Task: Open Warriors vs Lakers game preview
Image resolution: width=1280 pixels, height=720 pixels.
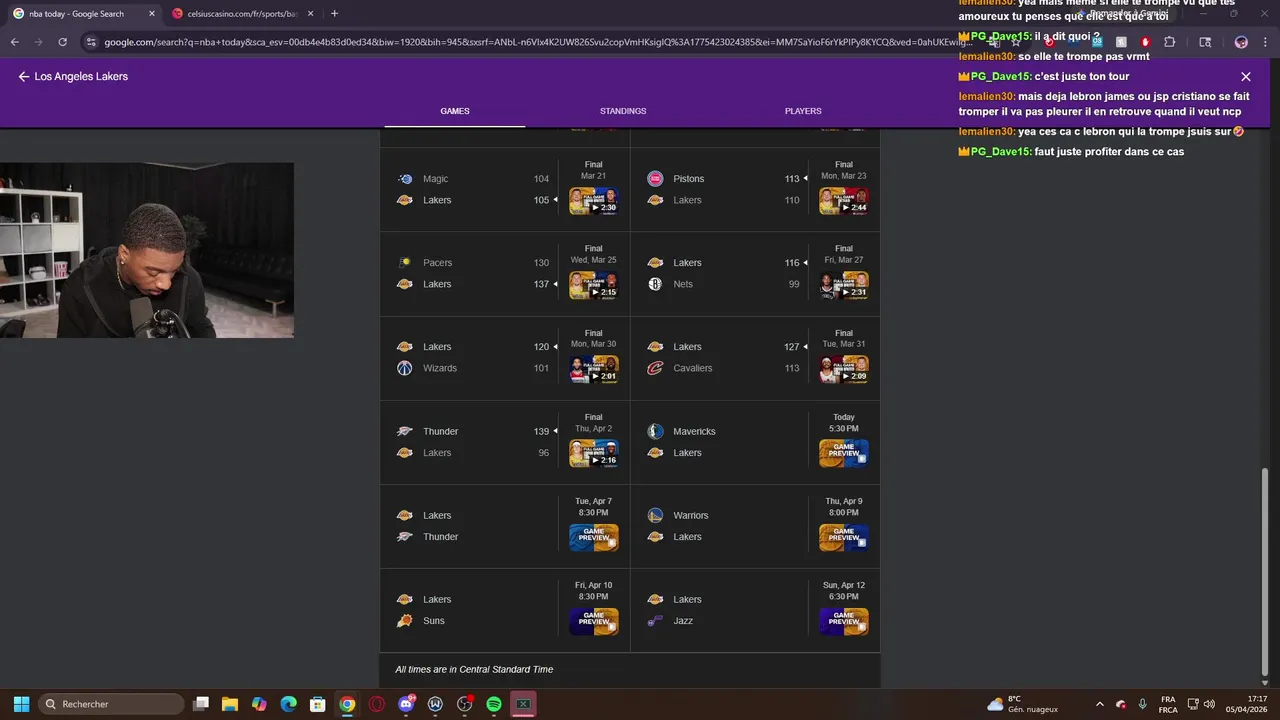Action: (844, 537)
